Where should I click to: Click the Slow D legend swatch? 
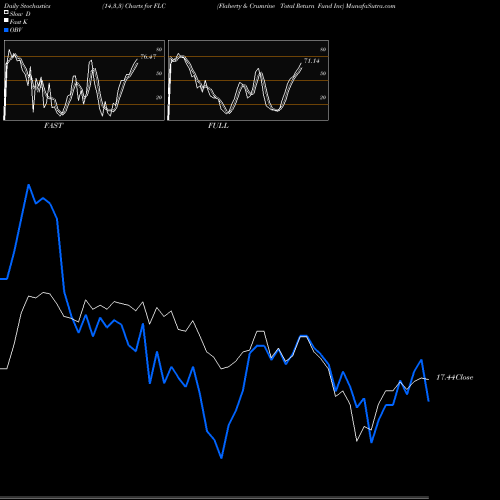(6, 13)
